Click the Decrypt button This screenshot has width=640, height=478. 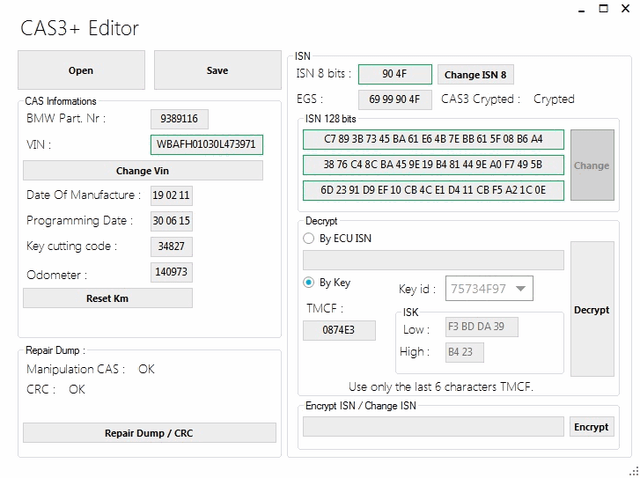pos(592,309)
